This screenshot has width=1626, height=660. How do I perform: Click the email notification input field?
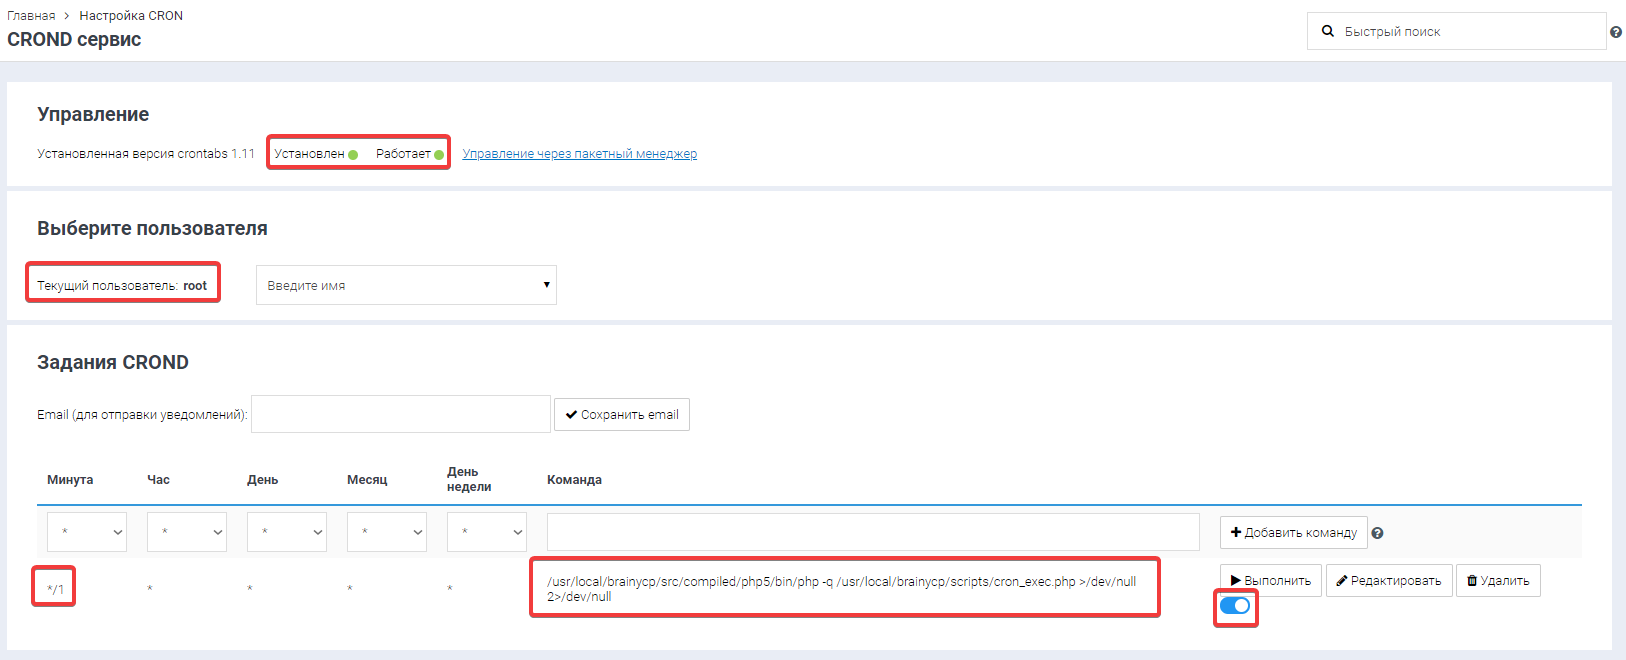coord(400,414)
